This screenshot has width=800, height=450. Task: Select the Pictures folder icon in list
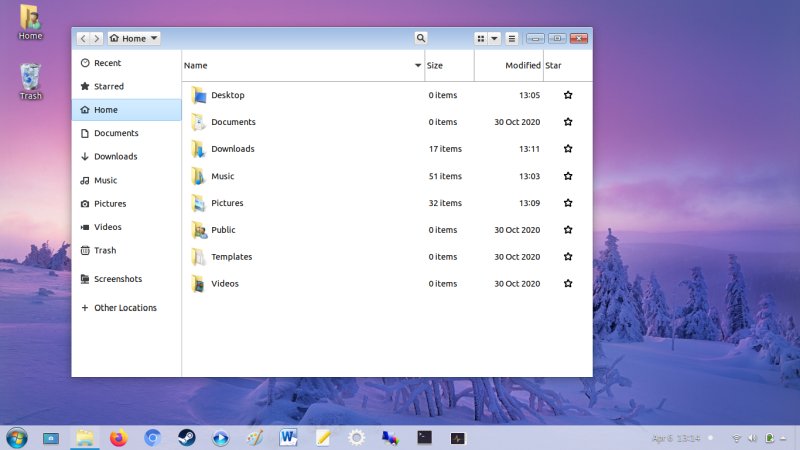tap(198, 203)
